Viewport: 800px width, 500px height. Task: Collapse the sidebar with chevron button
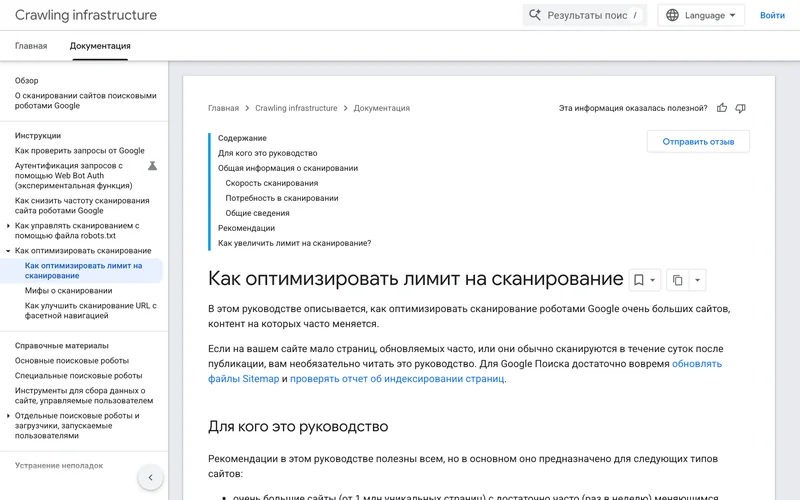click(151, 478)
